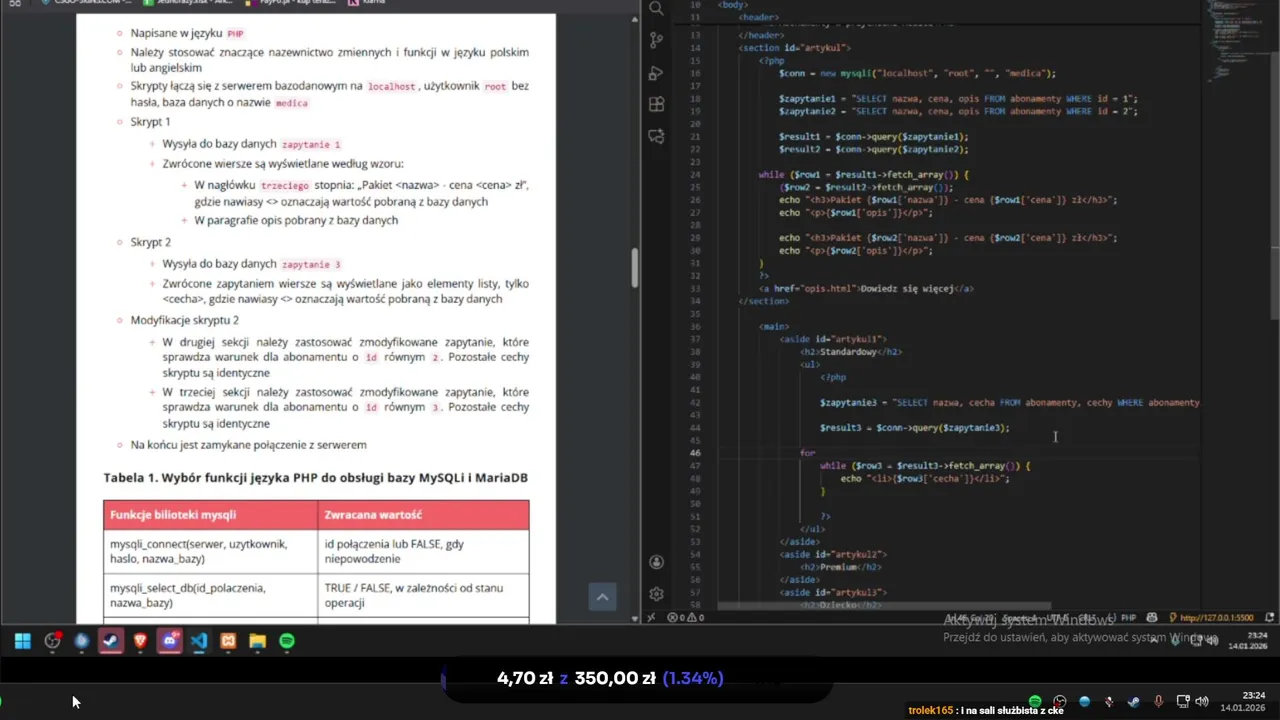Image resolution: width=1280 pixels, height=720 pixels.
Task: Click the '$result3 = $conn->query' line
Action: pos(914,427)
